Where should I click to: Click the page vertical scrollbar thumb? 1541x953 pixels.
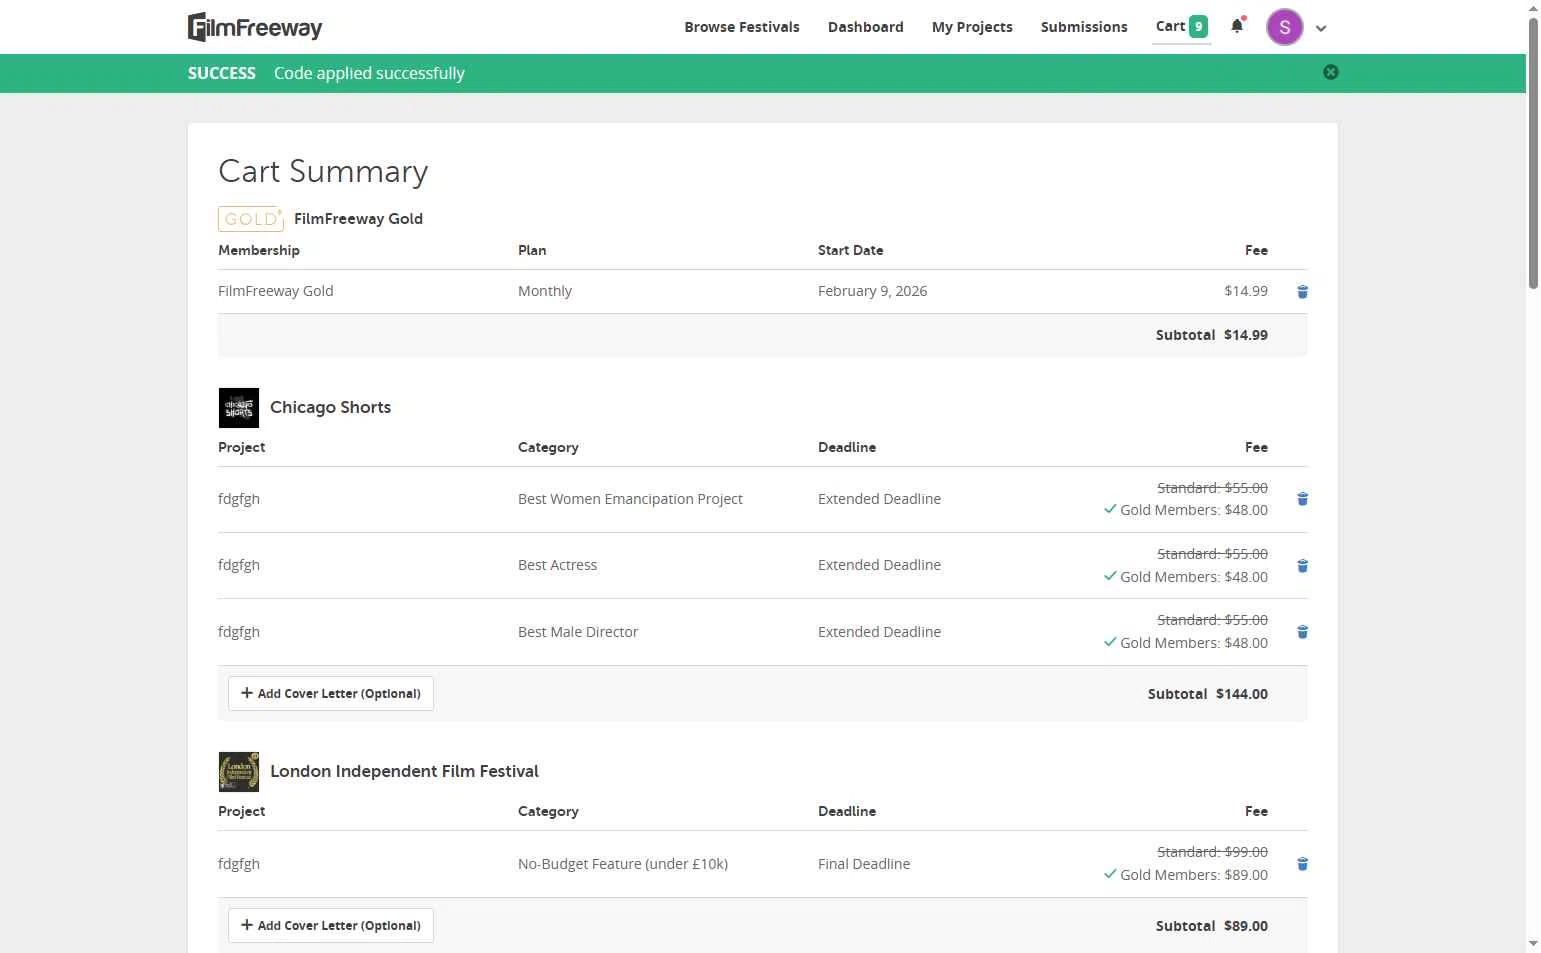1533,155
